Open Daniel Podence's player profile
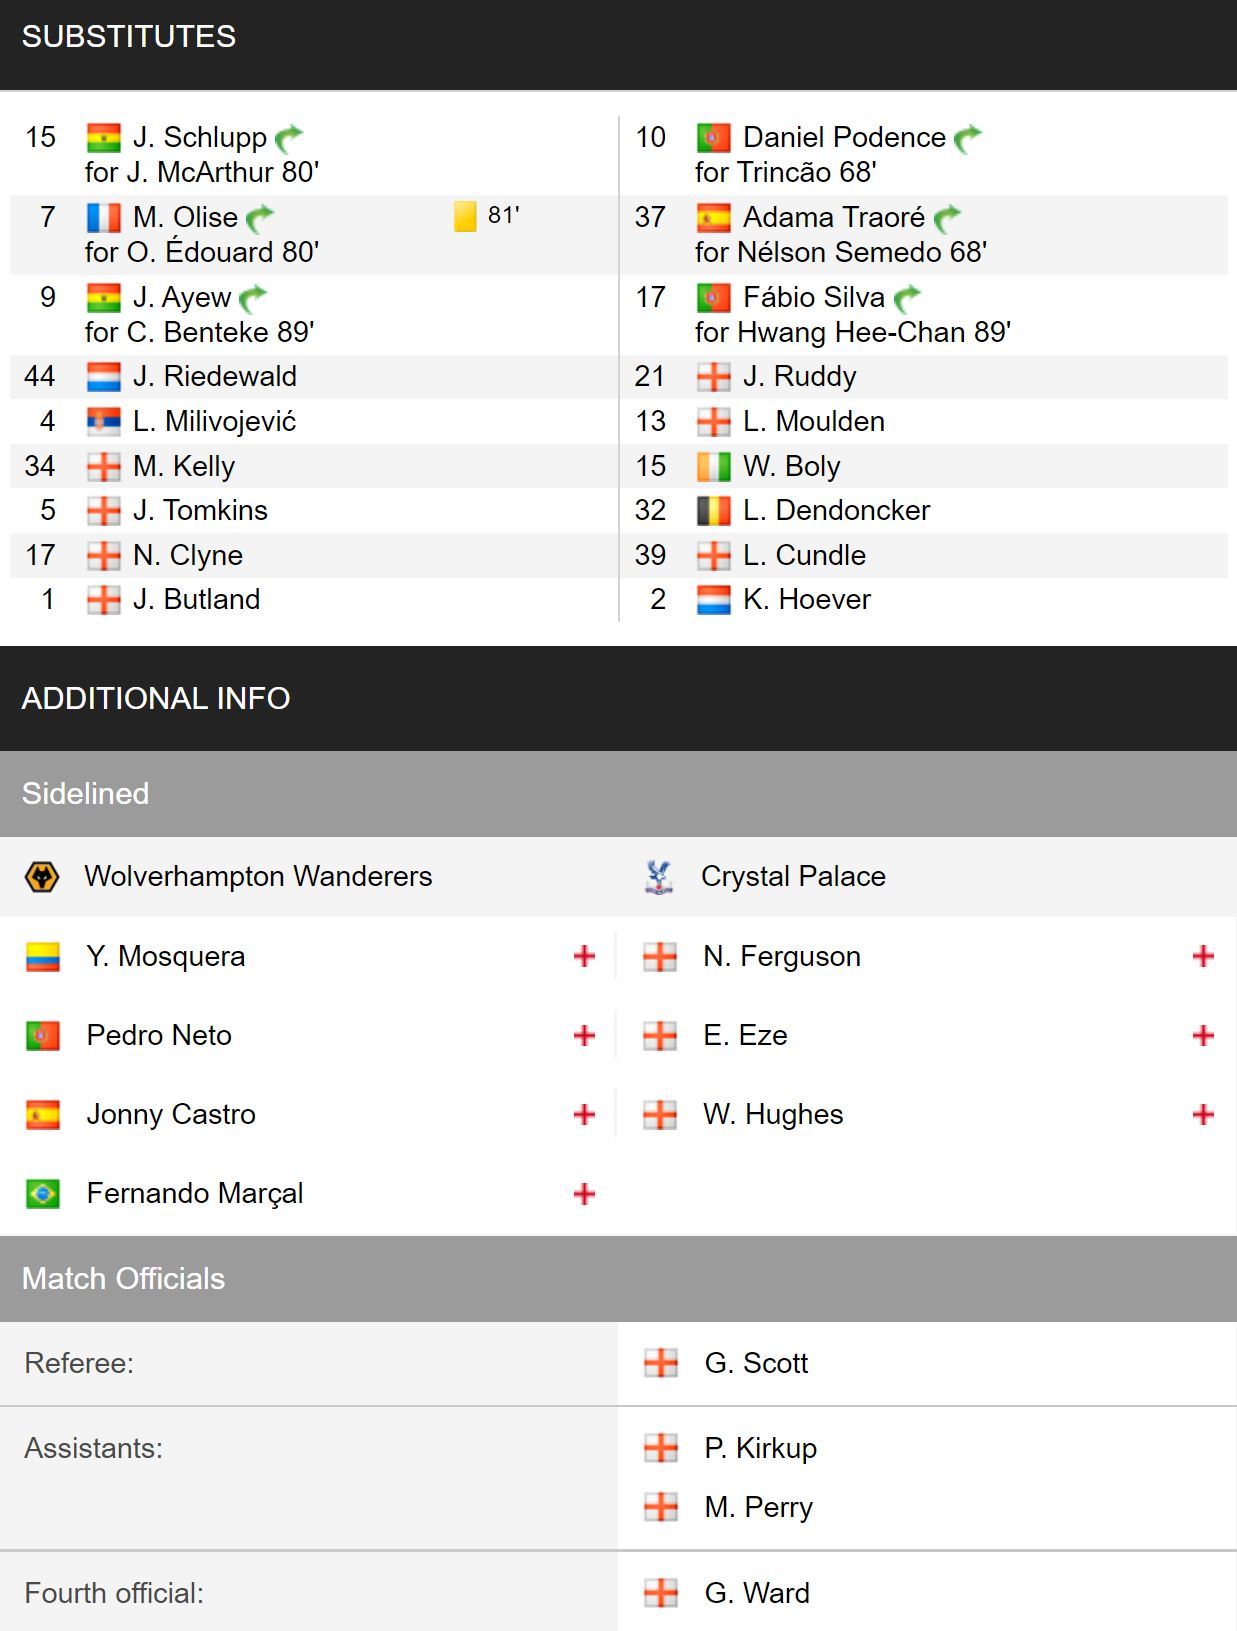 844,137
